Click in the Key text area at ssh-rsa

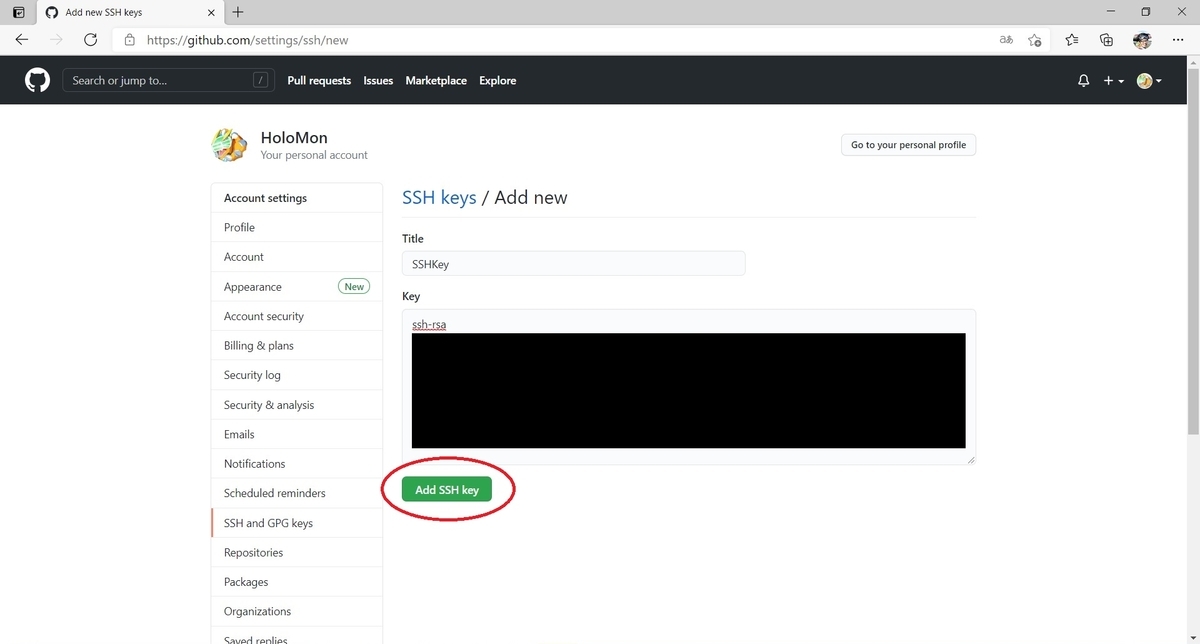[x=429, y=324]
